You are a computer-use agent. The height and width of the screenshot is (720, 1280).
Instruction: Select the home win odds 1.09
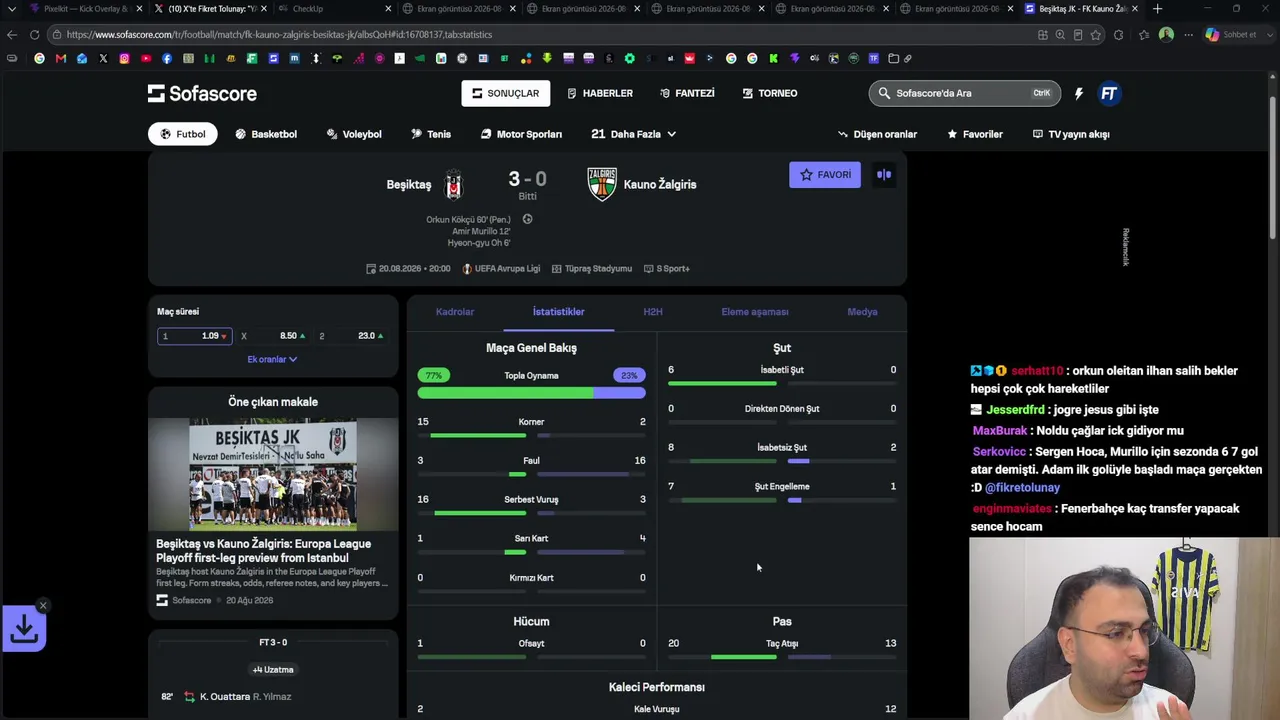click(x=195, y=336)
